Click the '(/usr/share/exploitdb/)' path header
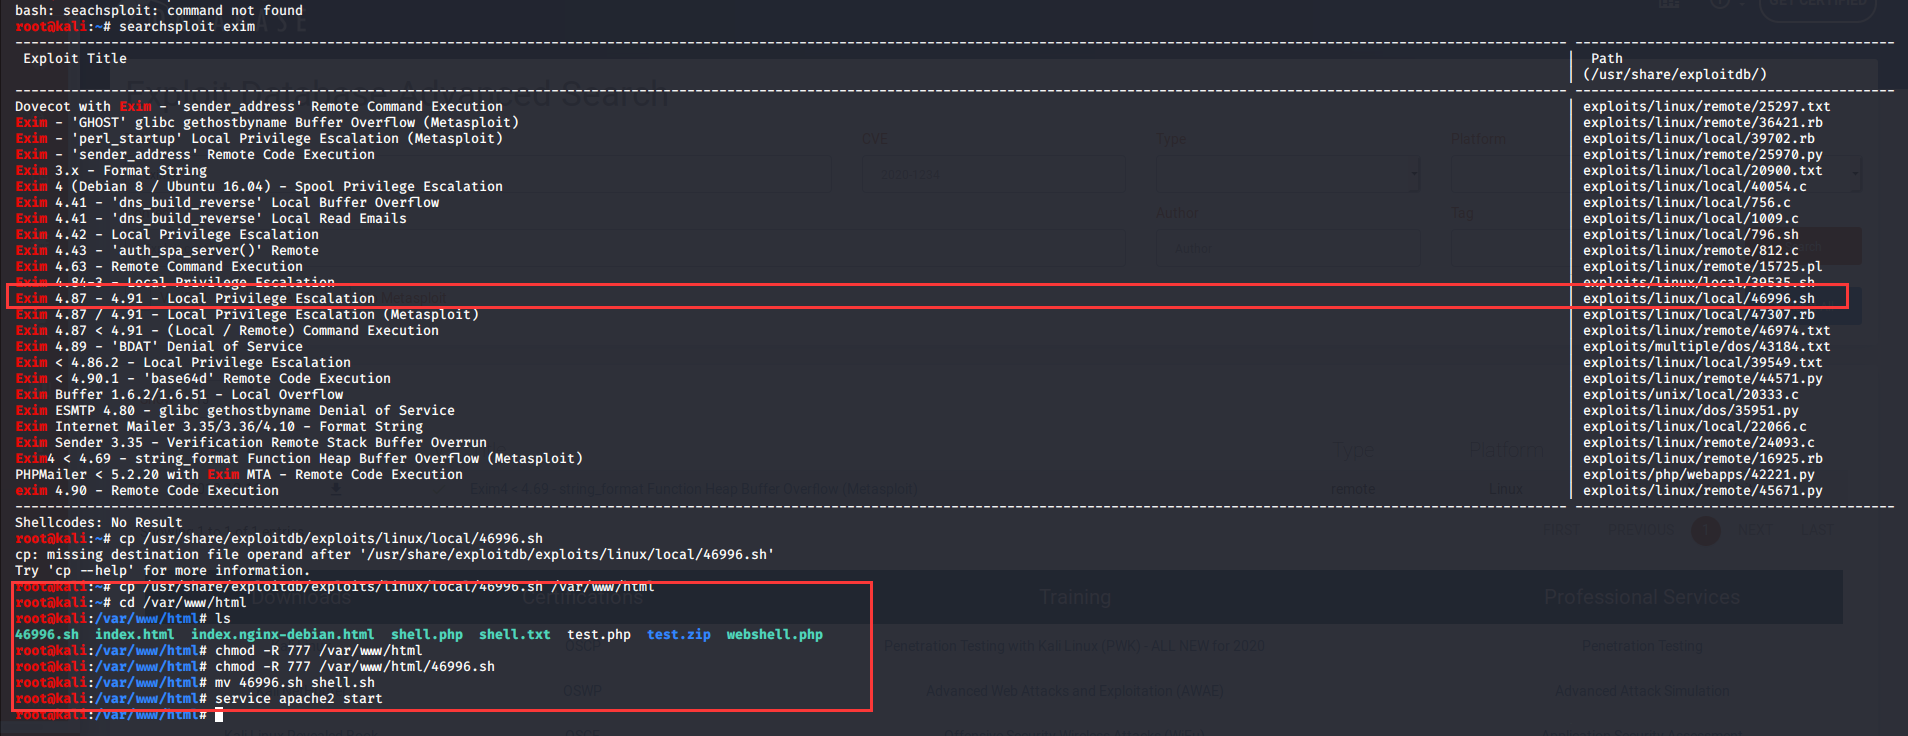This screenshot has height=736, width=1908. point(1674,75)
